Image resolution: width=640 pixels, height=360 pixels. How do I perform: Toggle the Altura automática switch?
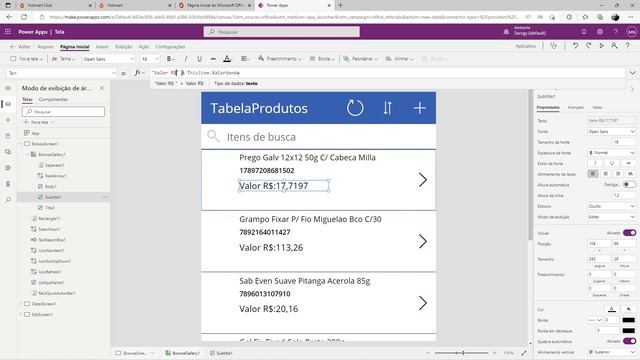pyautogui.click(x=629, y=184)
